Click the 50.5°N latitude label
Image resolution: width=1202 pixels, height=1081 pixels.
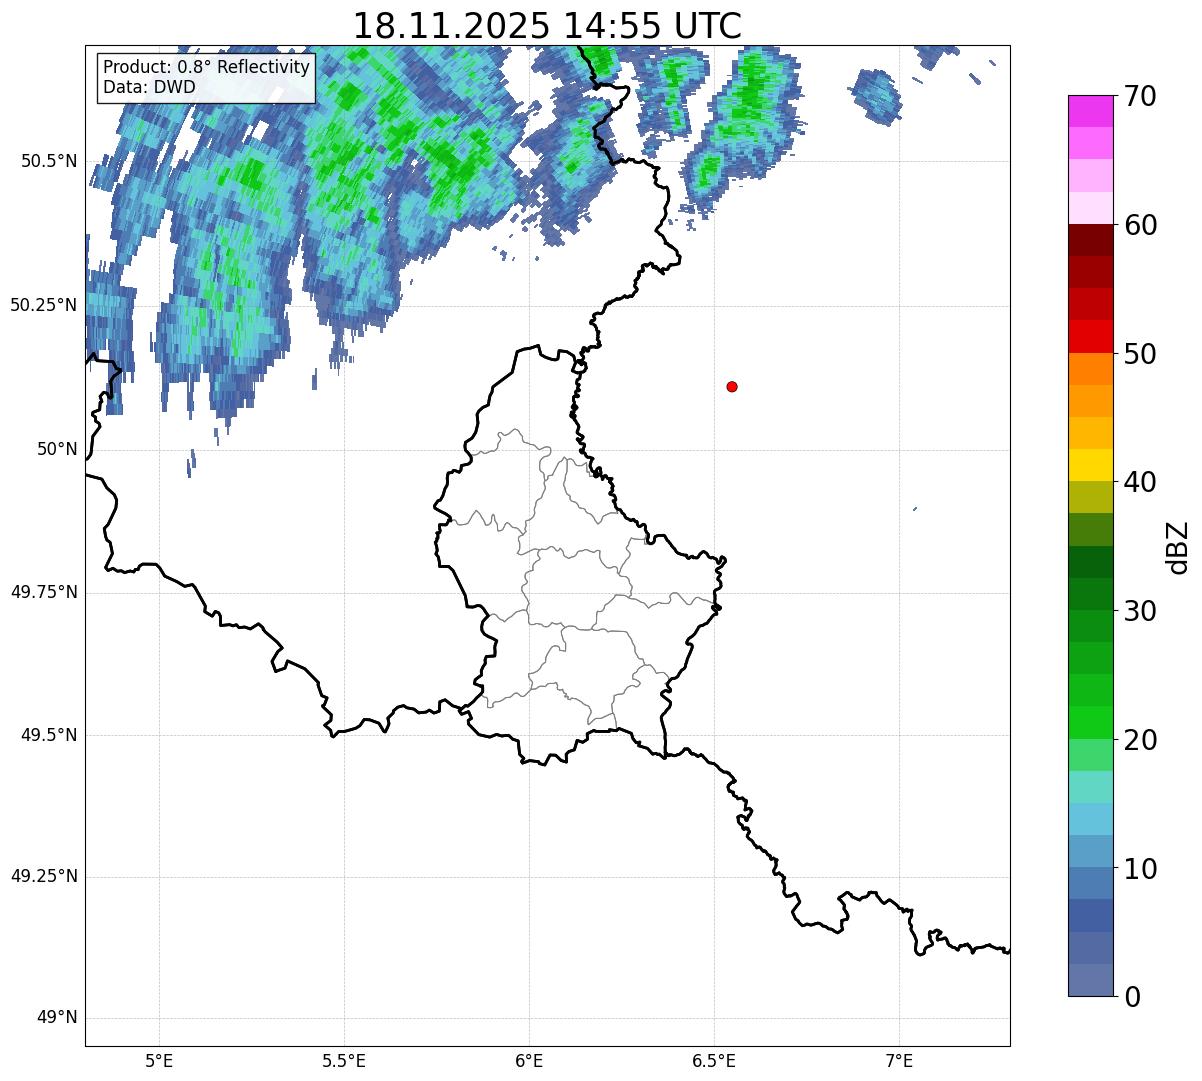coord(49,161)
